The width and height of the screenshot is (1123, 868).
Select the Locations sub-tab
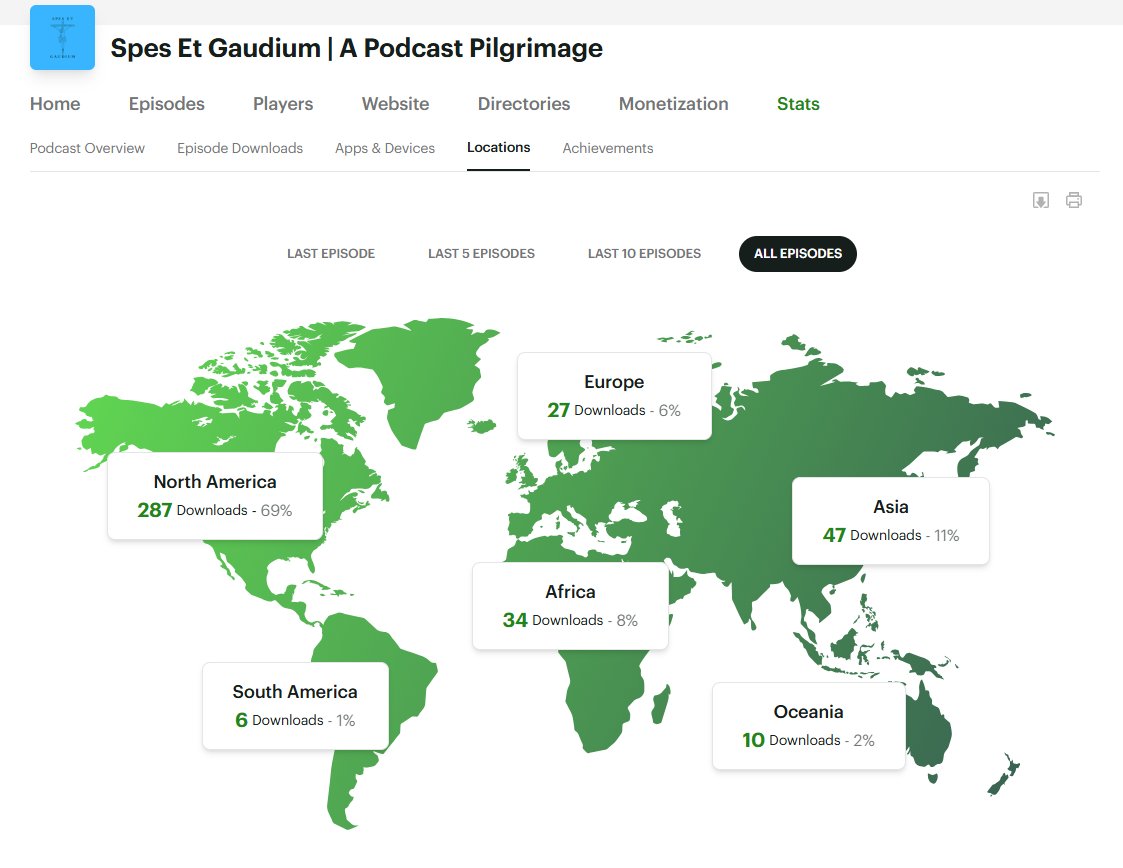tap(498, 148)
